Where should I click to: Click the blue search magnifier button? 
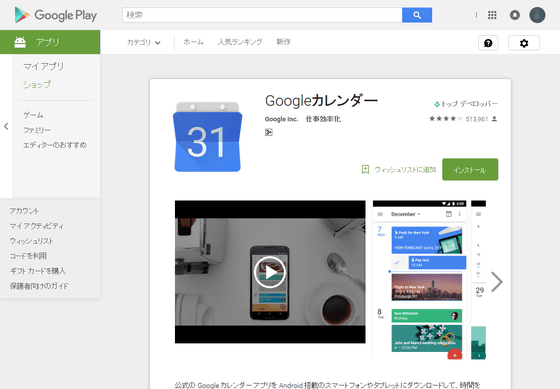click(417, 15)
